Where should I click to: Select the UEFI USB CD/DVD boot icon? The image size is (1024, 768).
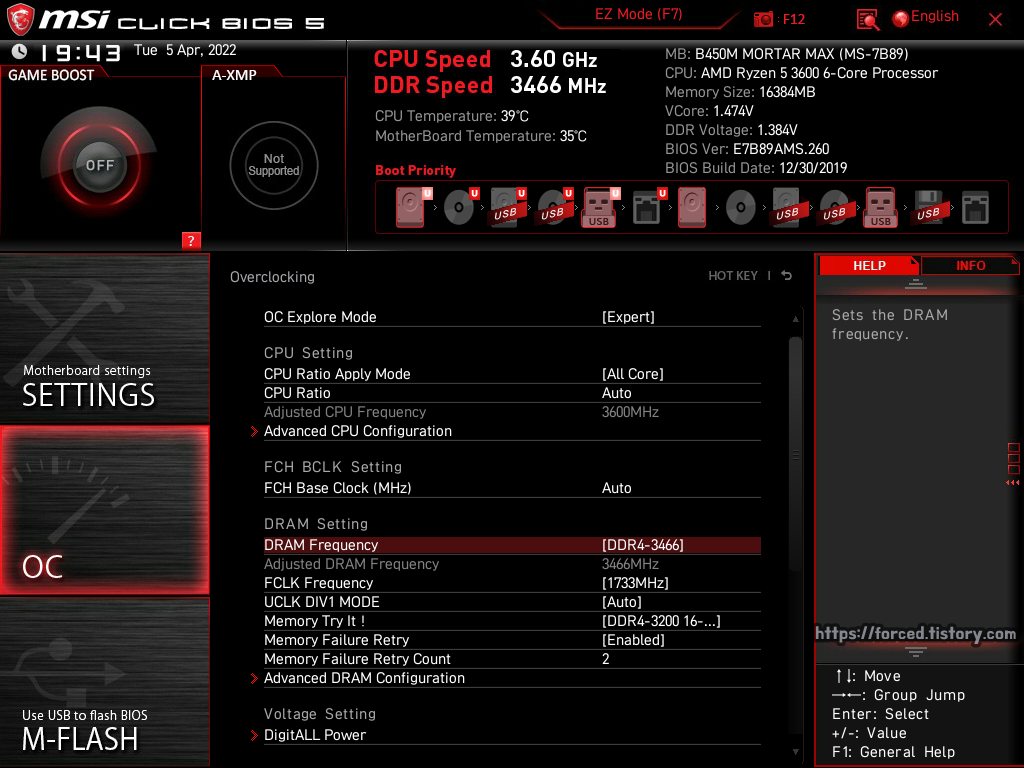pyautogui.click(x=554, y=207)
